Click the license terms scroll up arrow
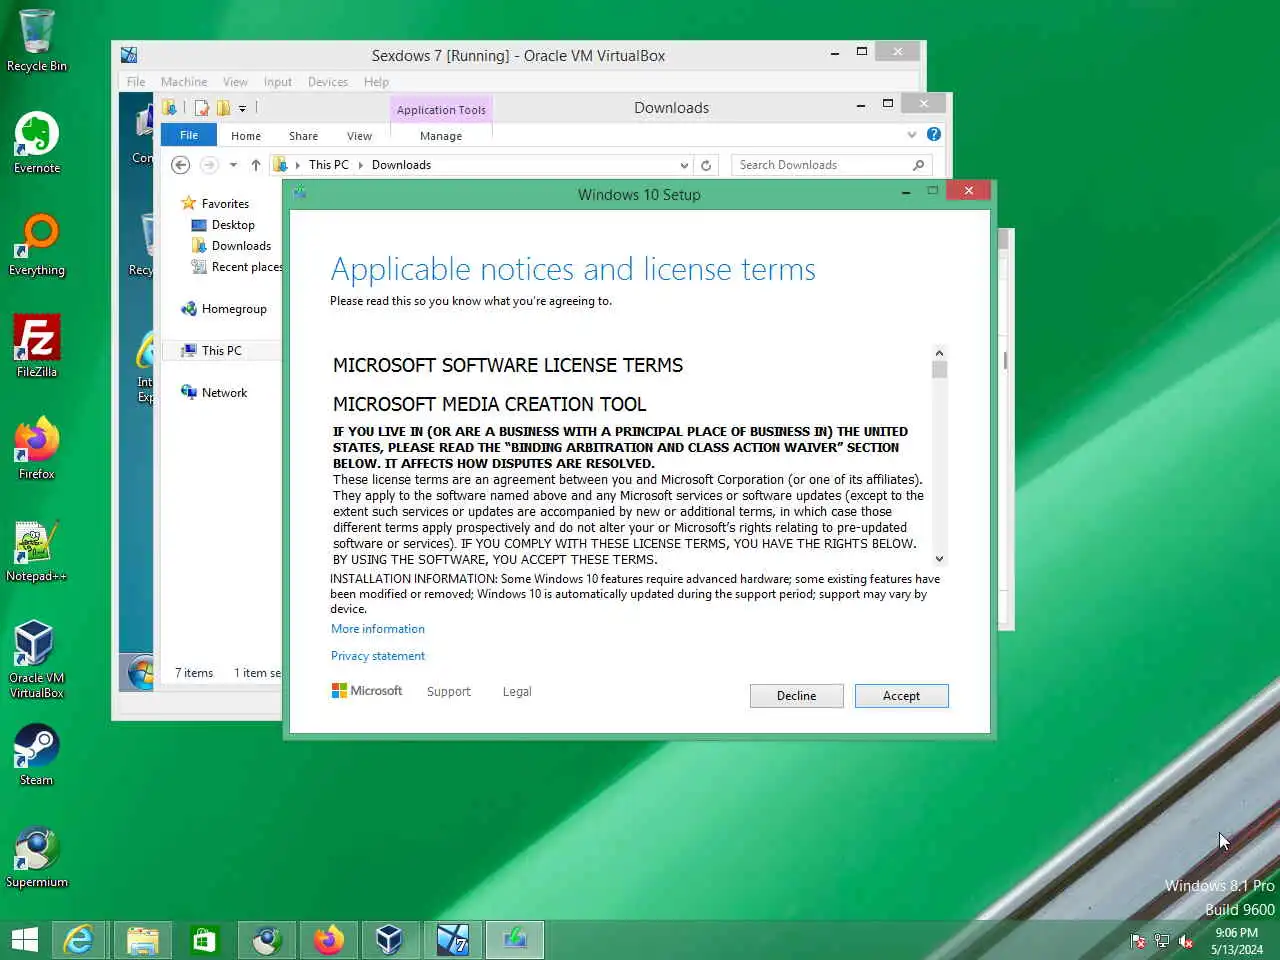Viewport: 1280px width, 960px height. tap(939, 353)
